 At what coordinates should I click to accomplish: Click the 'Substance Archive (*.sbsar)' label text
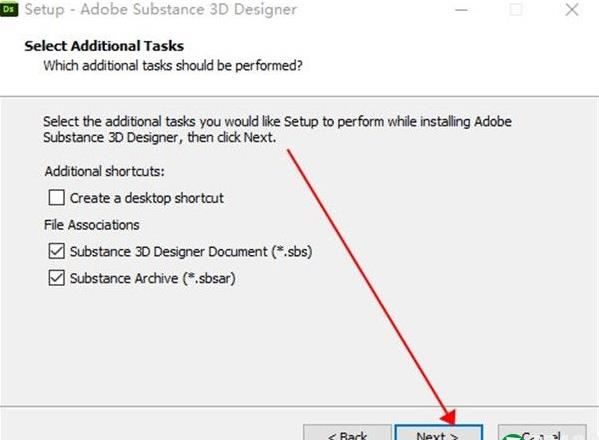(152, 278)
